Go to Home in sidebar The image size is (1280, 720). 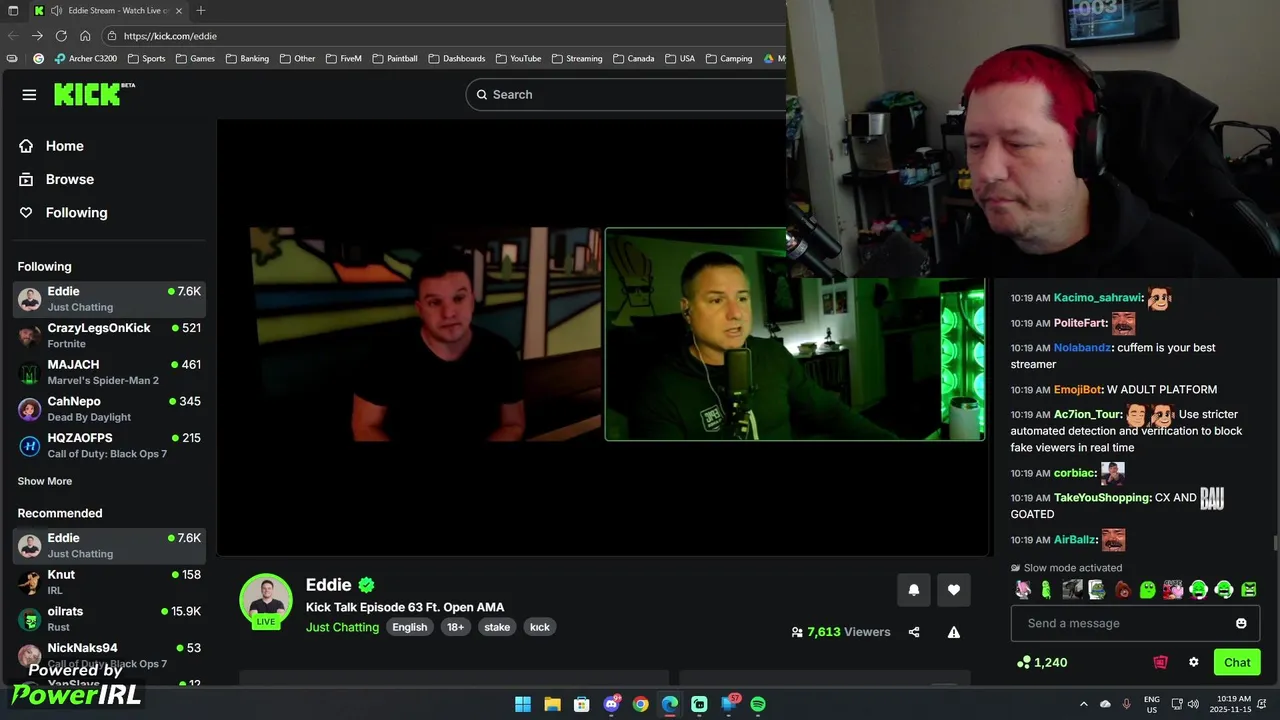(x=64, y=146)
